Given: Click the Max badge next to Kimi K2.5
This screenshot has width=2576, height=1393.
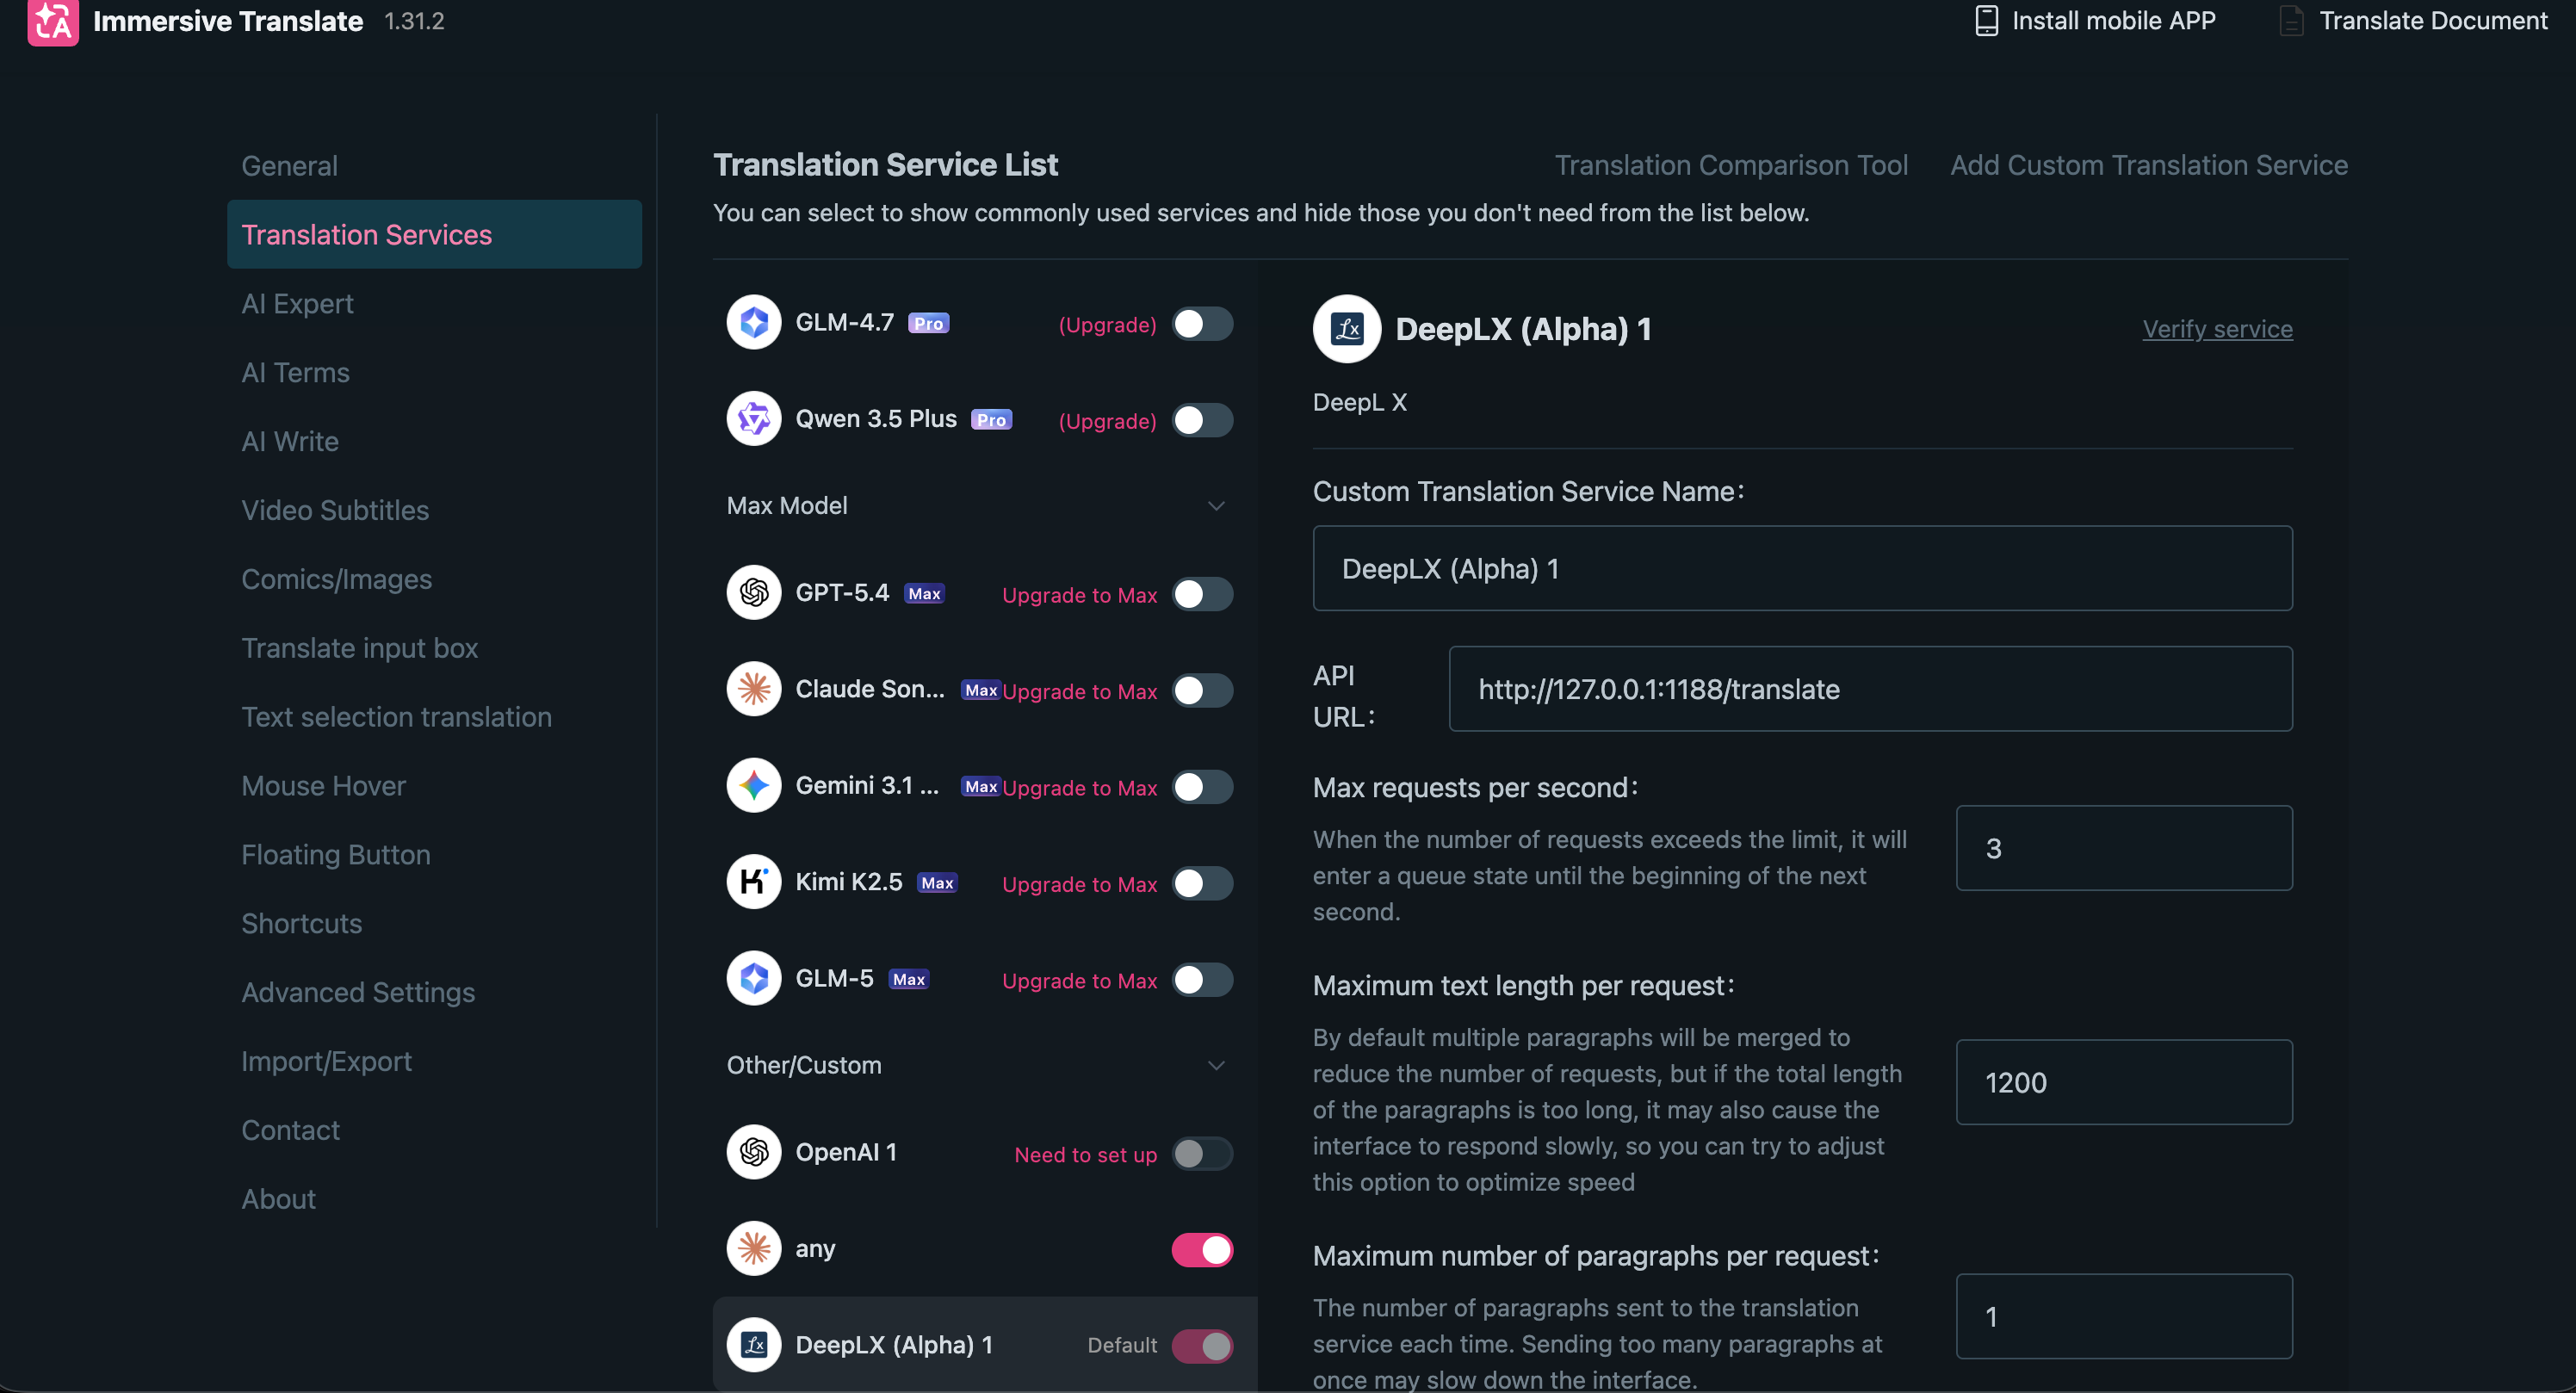Looking at the screenshot, I should tap(937, 883).
